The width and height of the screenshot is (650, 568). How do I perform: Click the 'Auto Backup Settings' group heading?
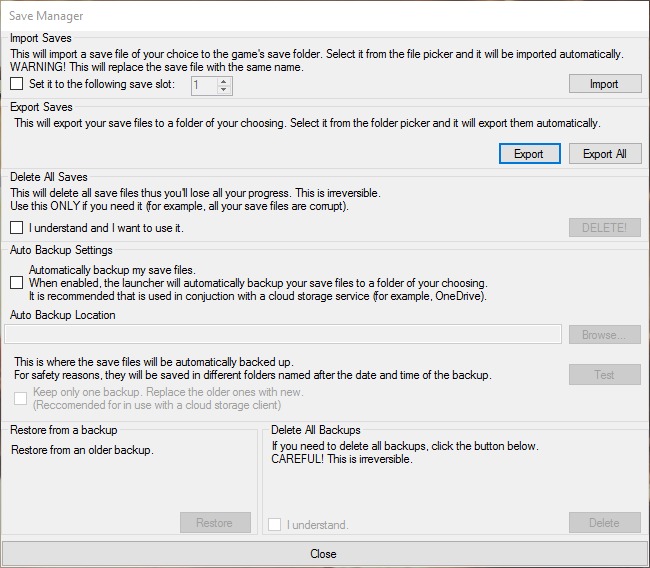pyautogui.click(x=61, y=250)
